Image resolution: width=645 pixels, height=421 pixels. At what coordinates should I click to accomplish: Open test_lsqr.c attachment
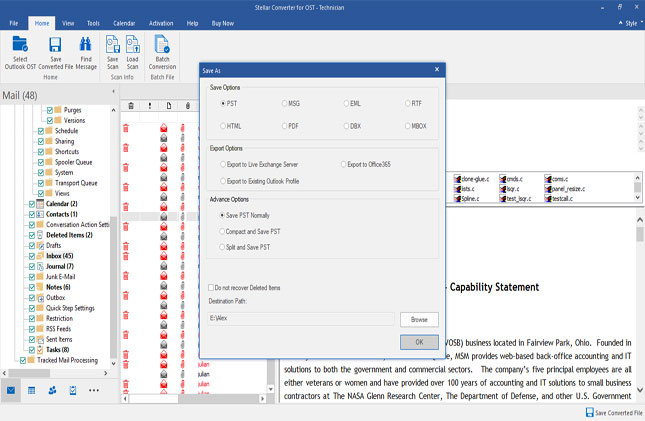tap(515, 199)
